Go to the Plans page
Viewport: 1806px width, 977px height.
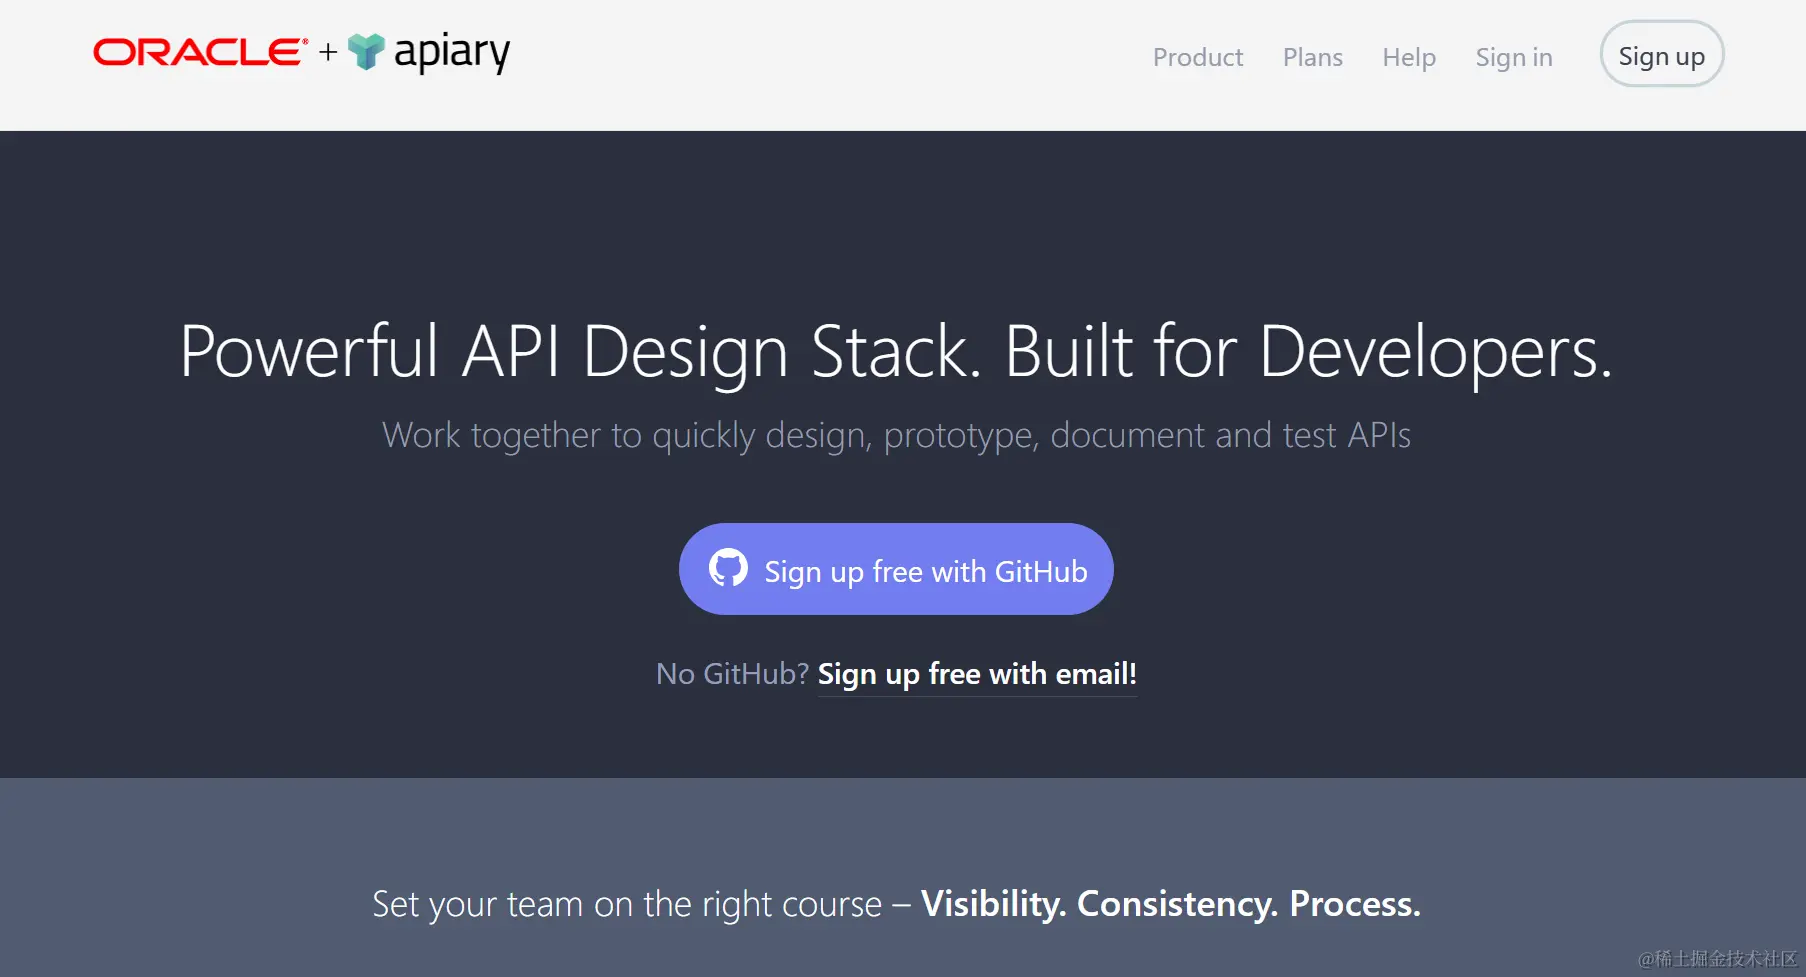pos(1312,57)
